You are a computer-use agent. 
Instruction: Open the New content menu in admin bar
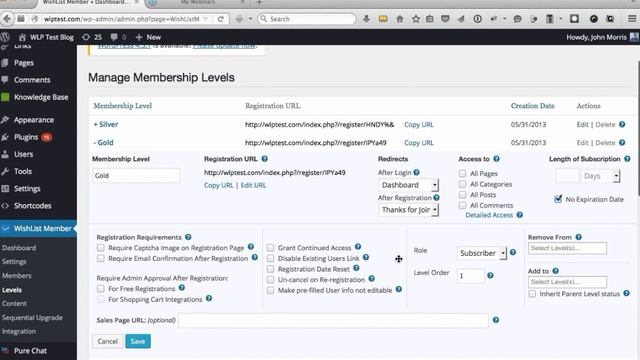149,37
